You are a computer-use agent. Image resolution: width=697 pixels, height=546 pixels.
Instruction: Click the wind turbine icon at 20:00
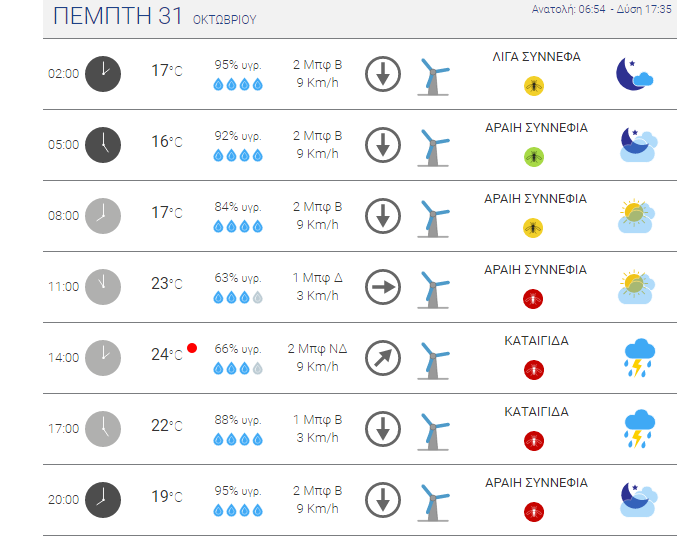(434, 502)
